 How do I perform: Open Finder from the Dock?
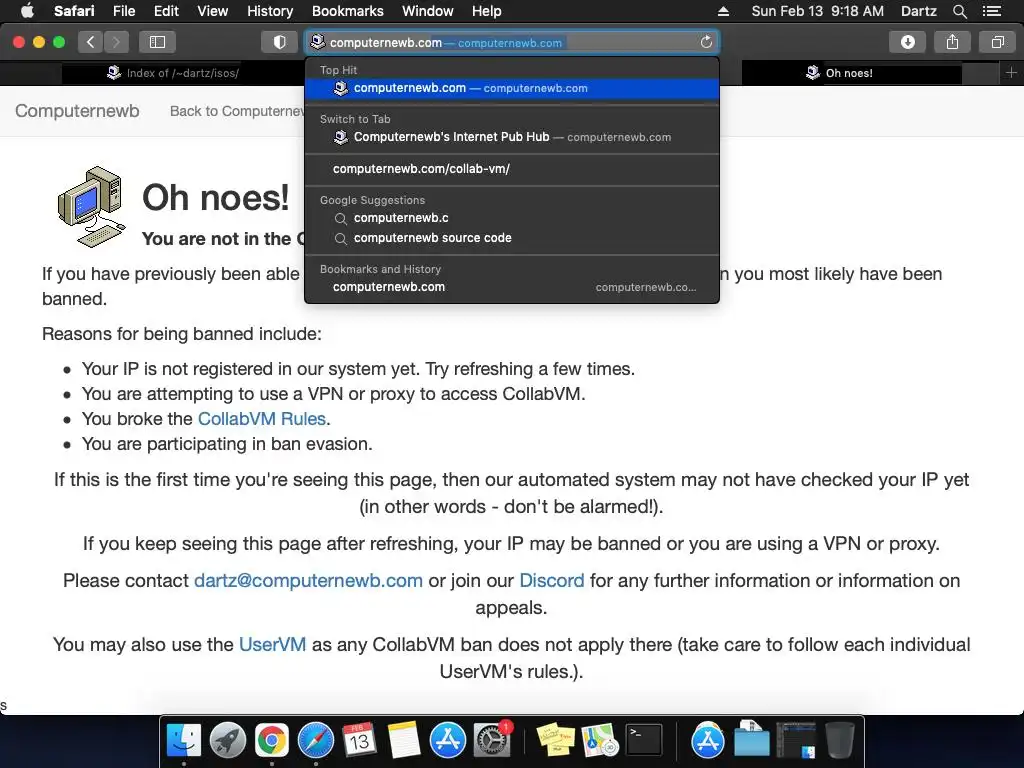[184, 741]
